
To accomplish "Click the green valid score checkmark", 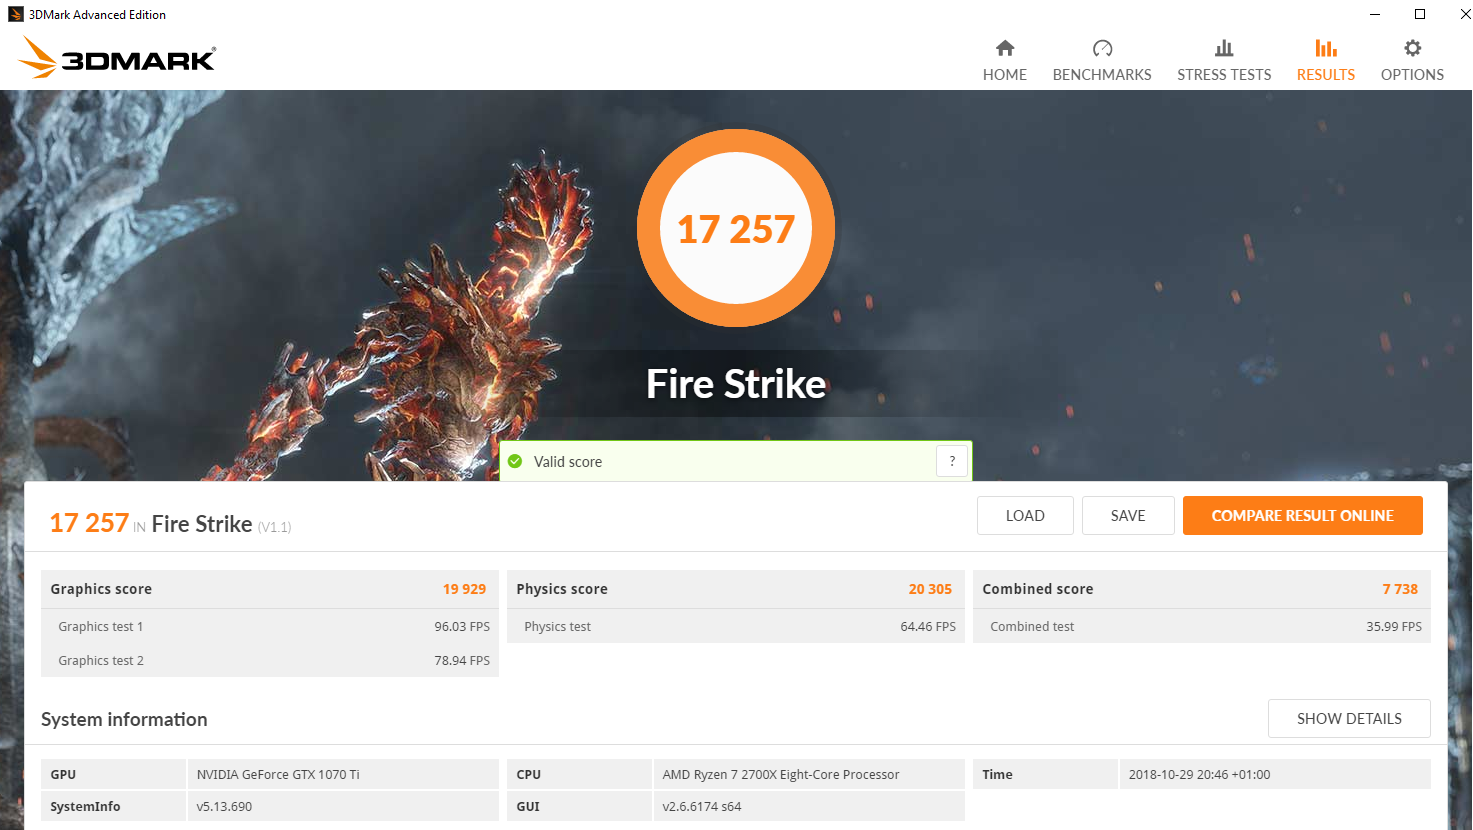I will 515,461.
